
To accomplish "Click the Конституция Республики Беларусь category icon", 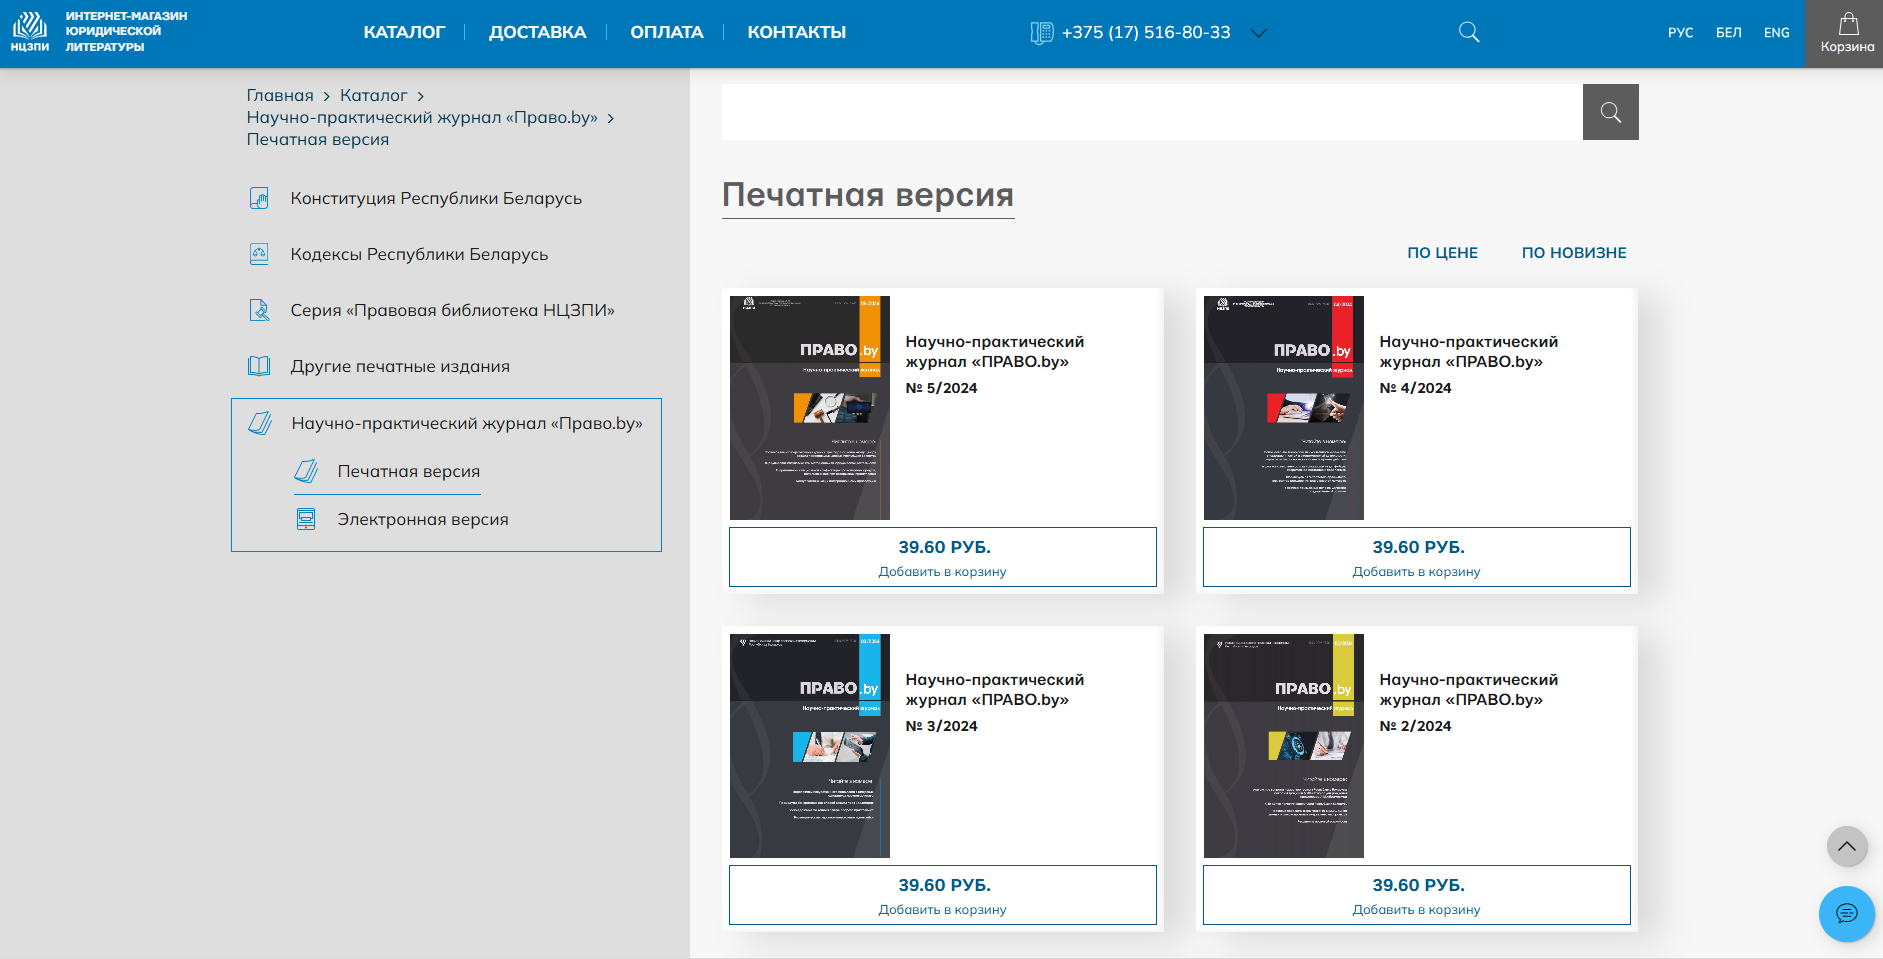I will pyautogui.click(x=259, y=198).
